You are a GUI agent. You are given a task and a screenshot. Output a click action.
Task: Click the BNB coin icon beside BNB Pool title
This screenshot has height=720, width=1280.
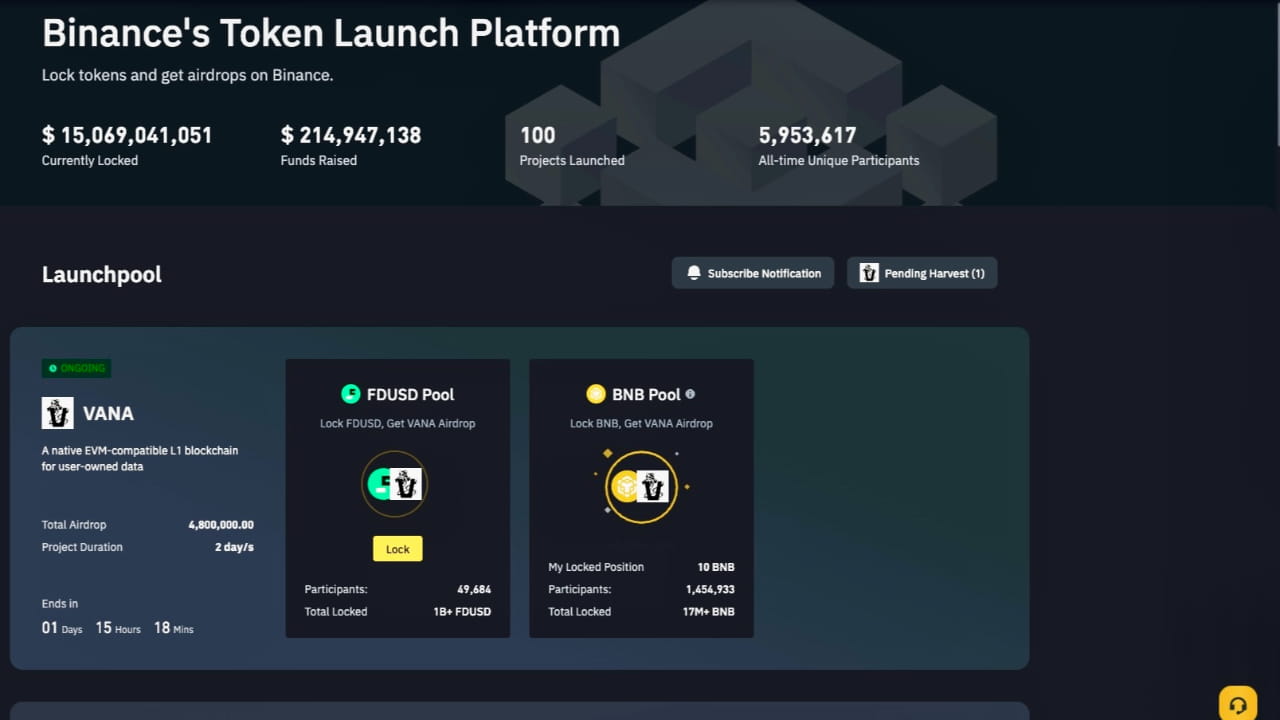click(x=596, y=394)
